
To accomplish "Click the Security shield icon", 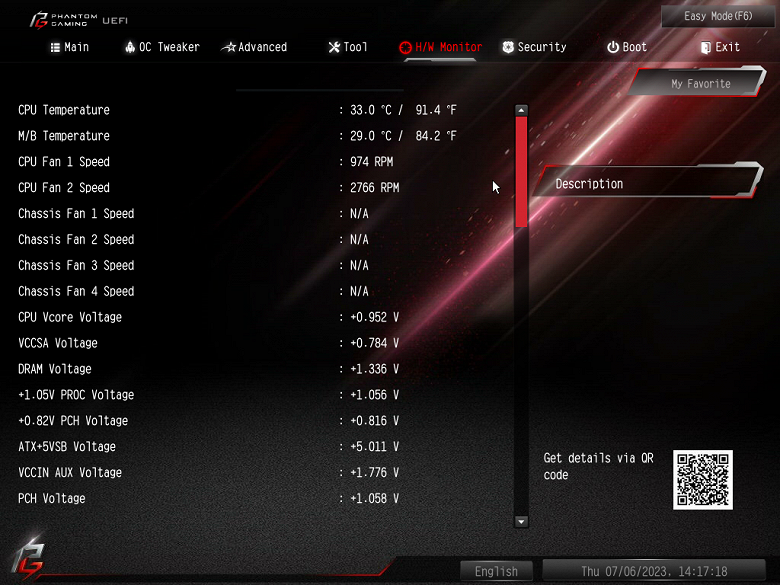I will coord(508,47).
